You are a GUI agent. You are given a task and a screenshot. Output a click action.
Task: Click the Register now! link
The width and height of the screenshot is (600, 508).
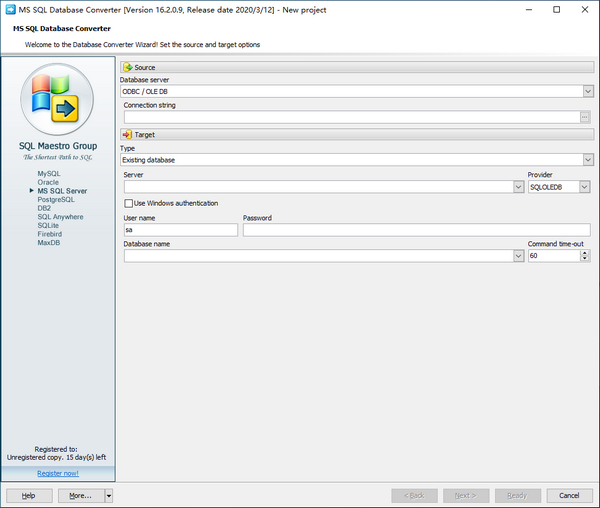pyautogui.click(x=58, y=473)
